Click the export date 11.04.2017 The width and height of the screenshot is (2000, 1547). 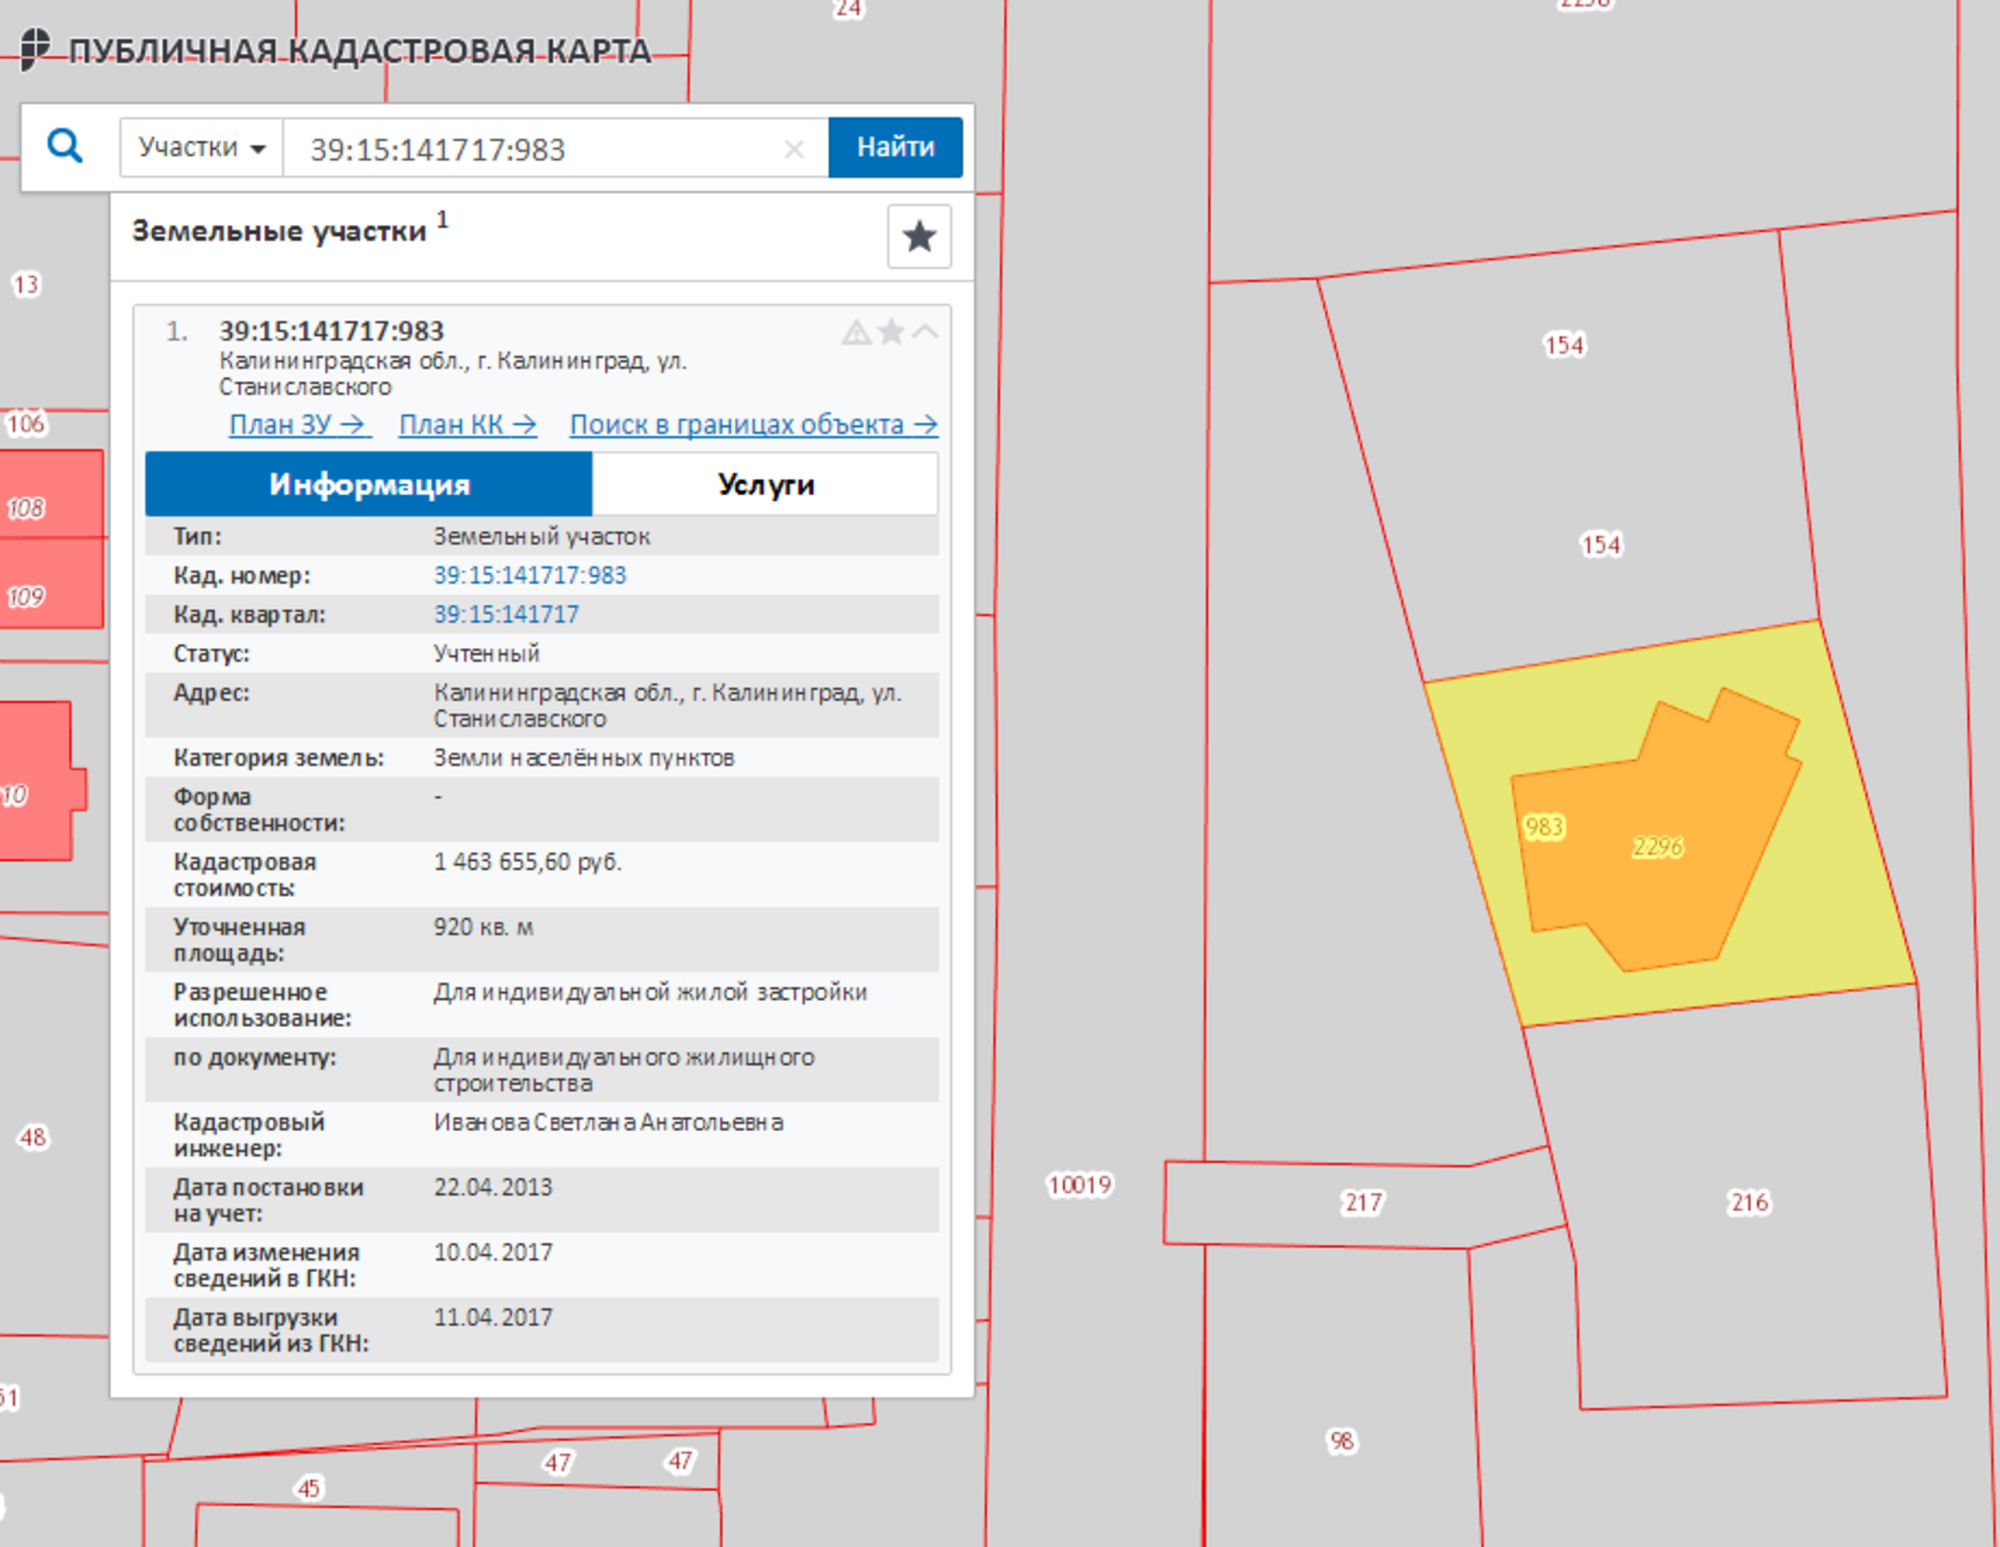tap(492, 1317)
